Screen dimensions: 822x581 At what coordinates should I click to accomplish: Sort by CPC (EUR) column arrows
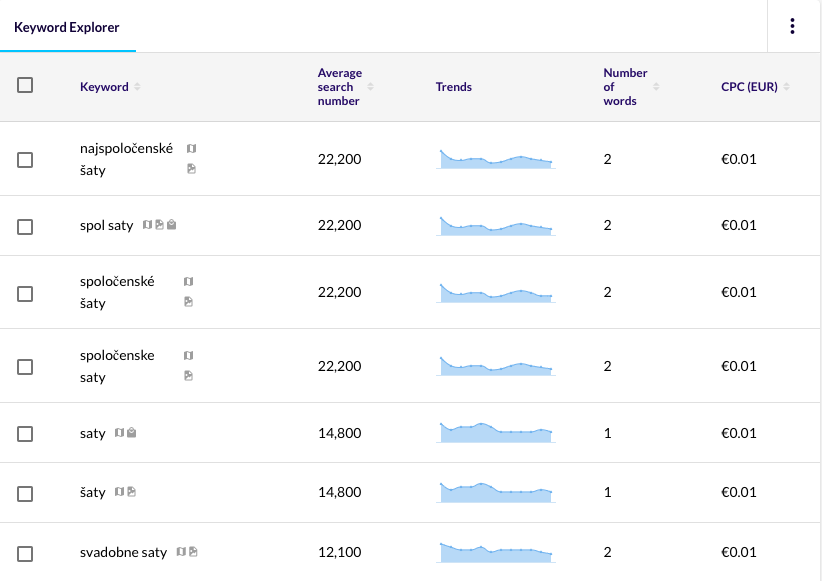786,87
